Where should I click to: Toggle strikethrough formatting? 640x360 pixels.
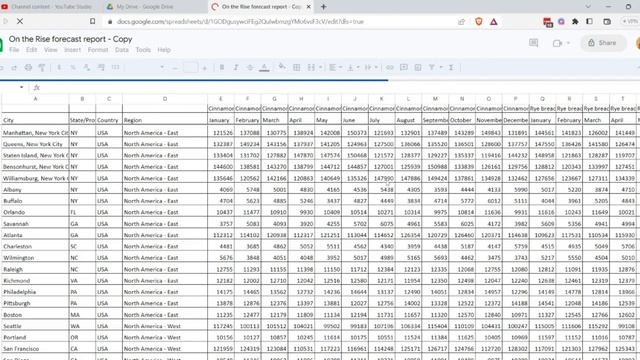[x=250, y=67]
